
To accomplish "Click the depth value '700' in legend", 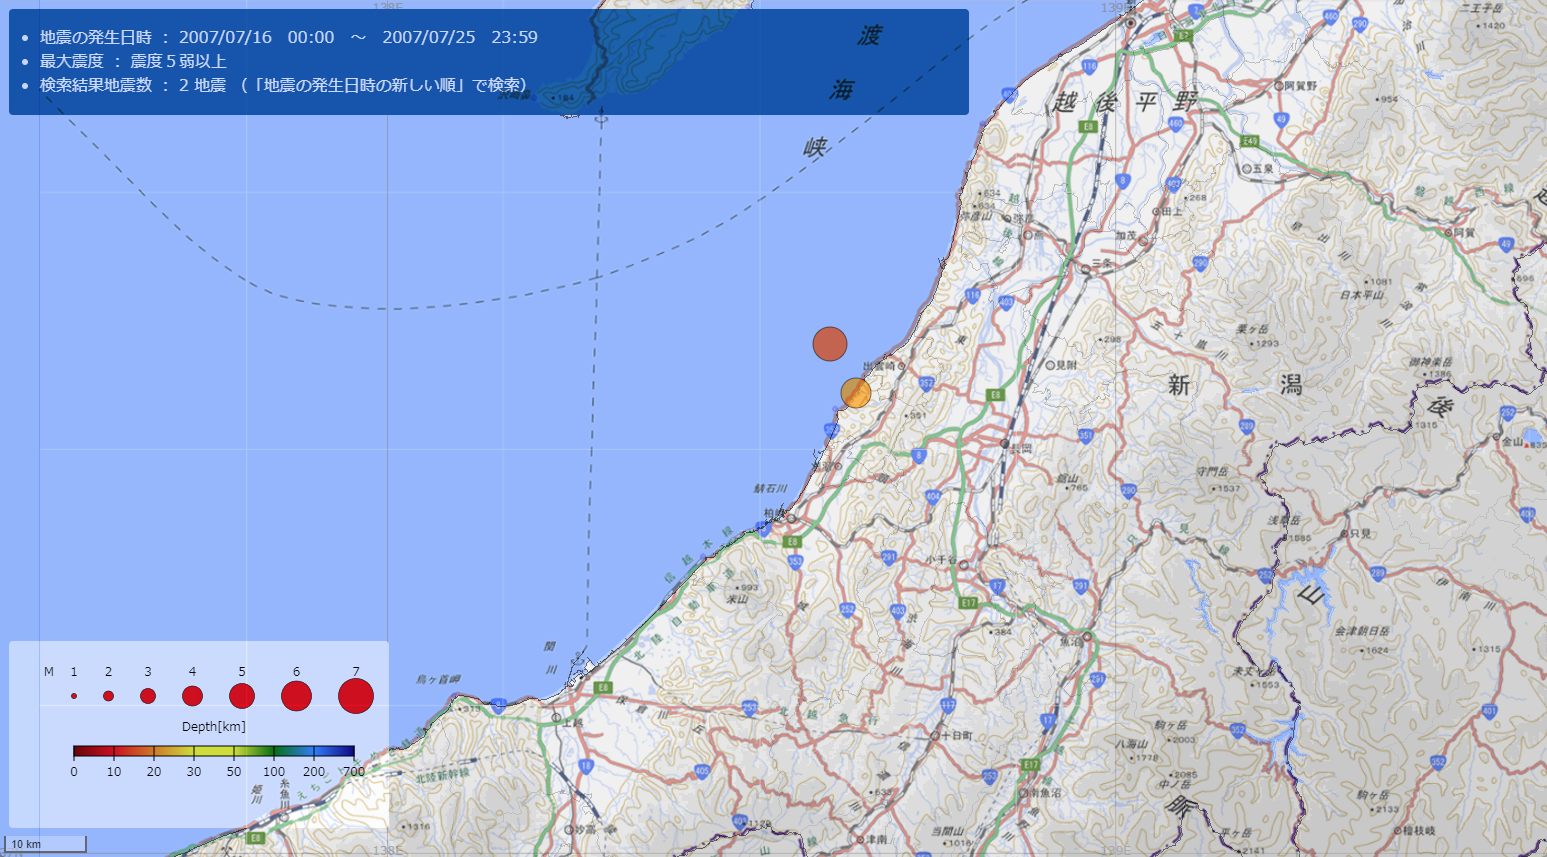I will [354, 772].
